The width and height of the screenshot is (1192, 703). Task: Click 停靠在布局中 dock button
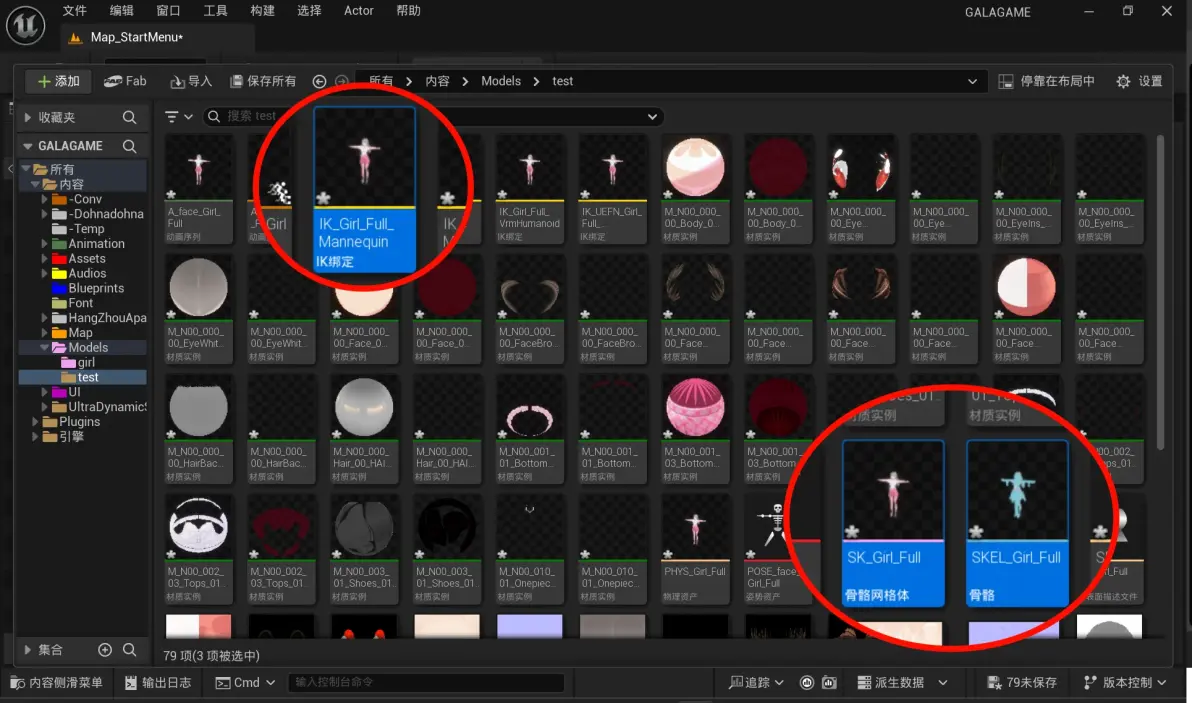click(x=1046, y=81)
